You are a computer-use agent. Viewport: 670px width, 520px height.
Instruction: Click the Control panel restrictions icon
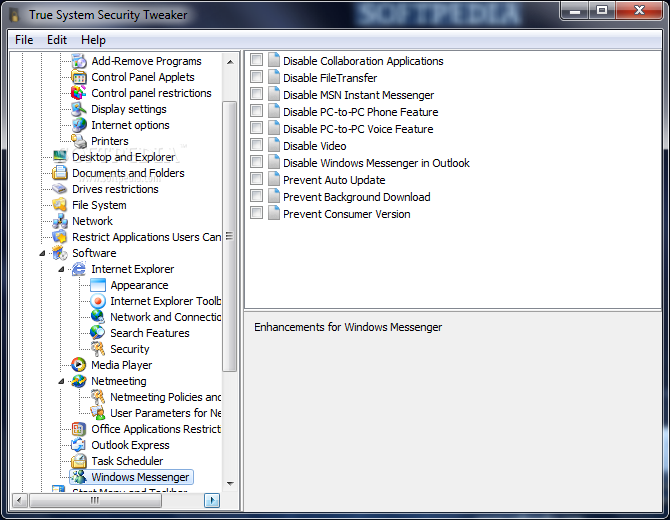pyautogui.click(x=79, y=93)
